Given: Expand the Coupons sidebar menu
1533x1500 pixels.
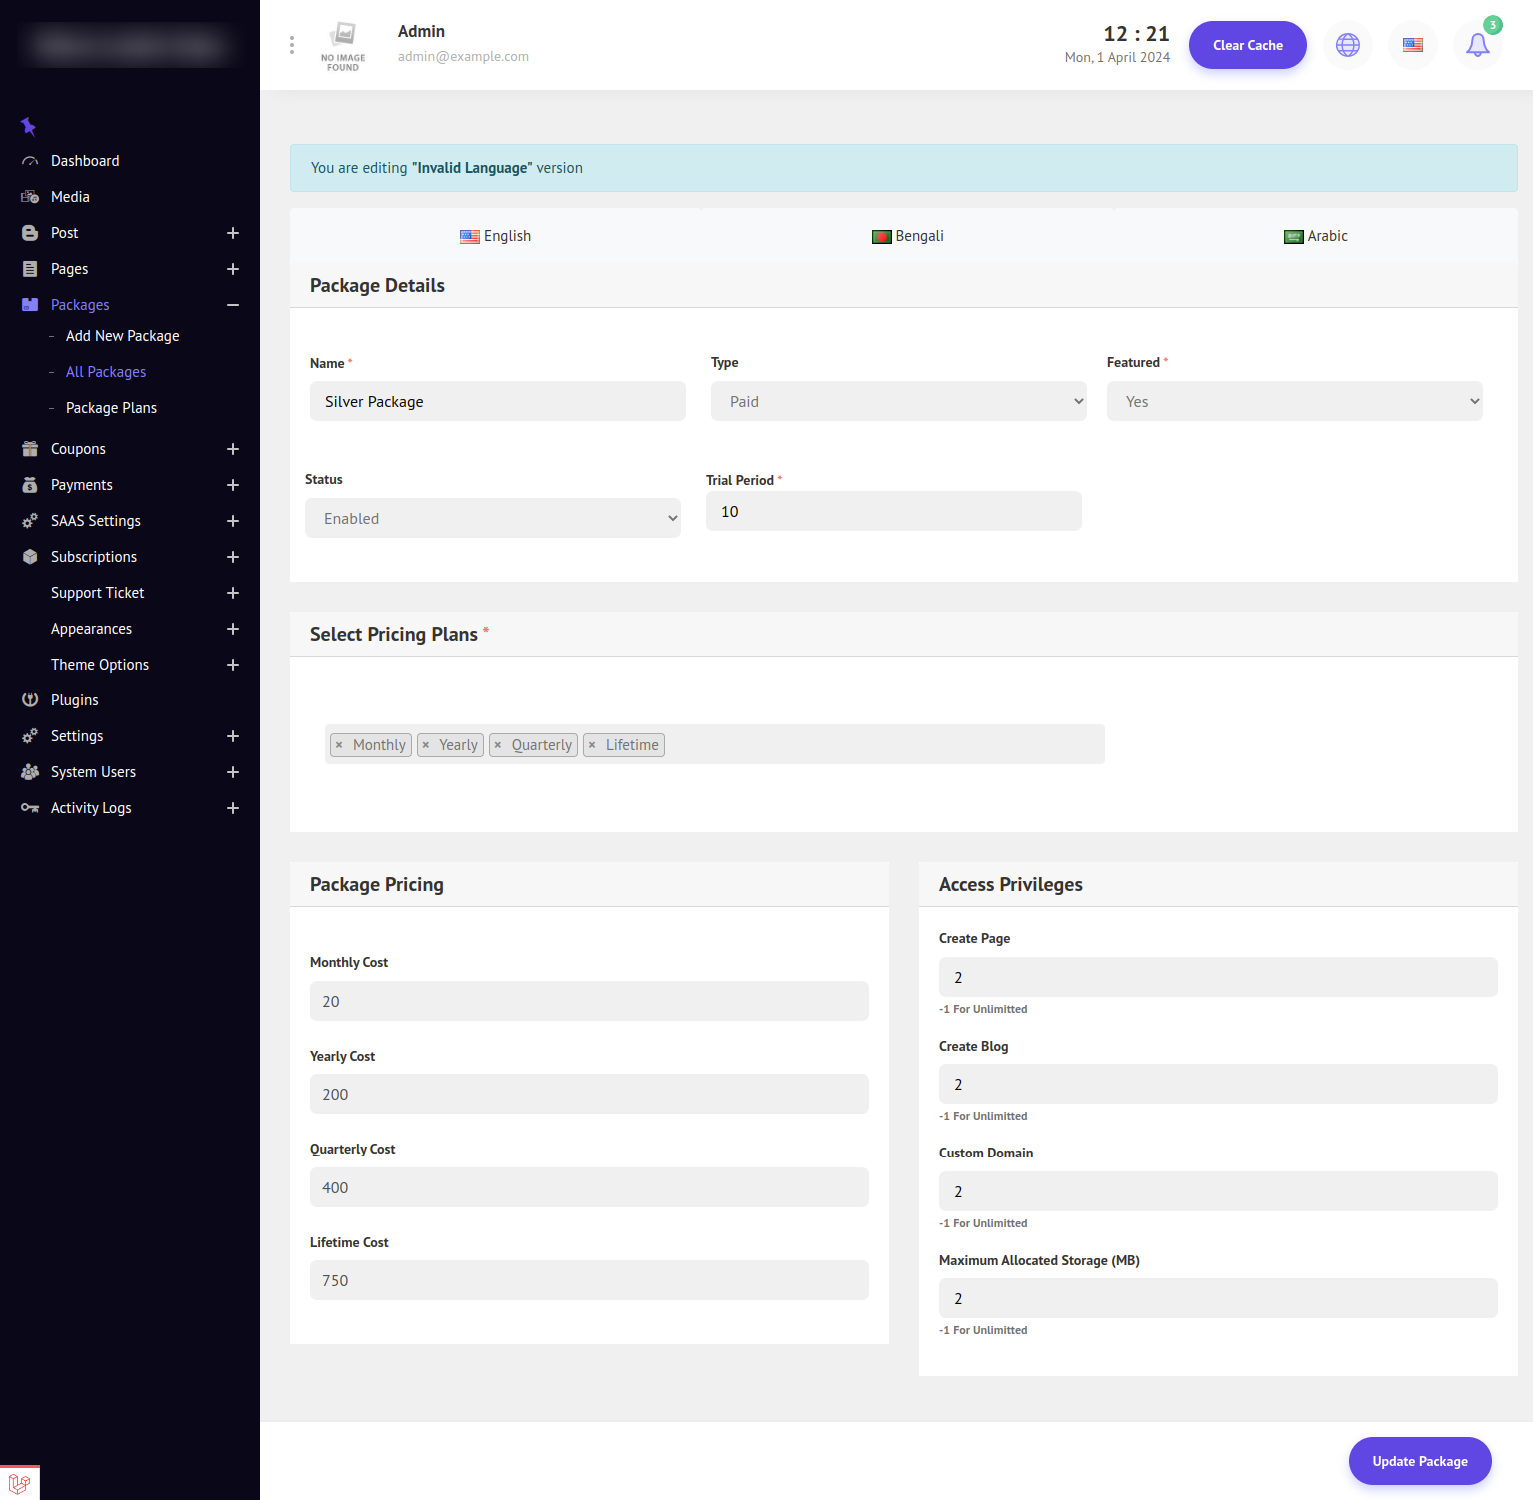Looking at the screenshot, I should tap(233, 449).
